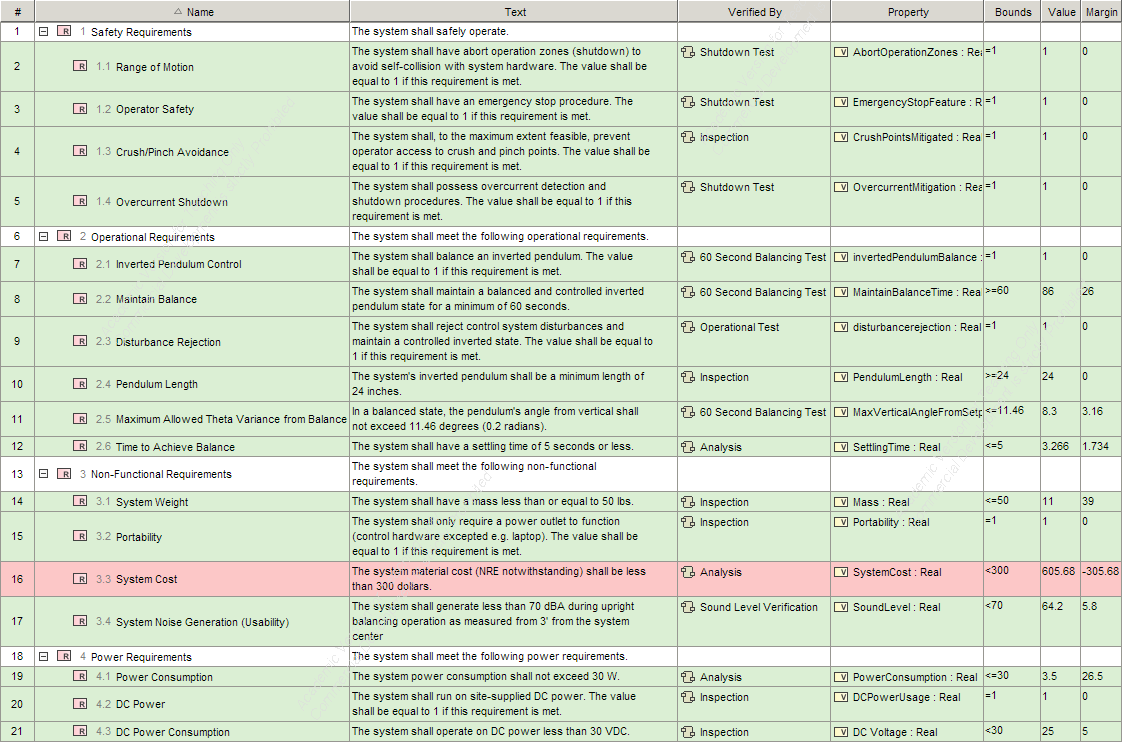The width and height of the screenshot is (1122, 742).
Task: Click activity icon beside Operational Test
Action: 688,327
